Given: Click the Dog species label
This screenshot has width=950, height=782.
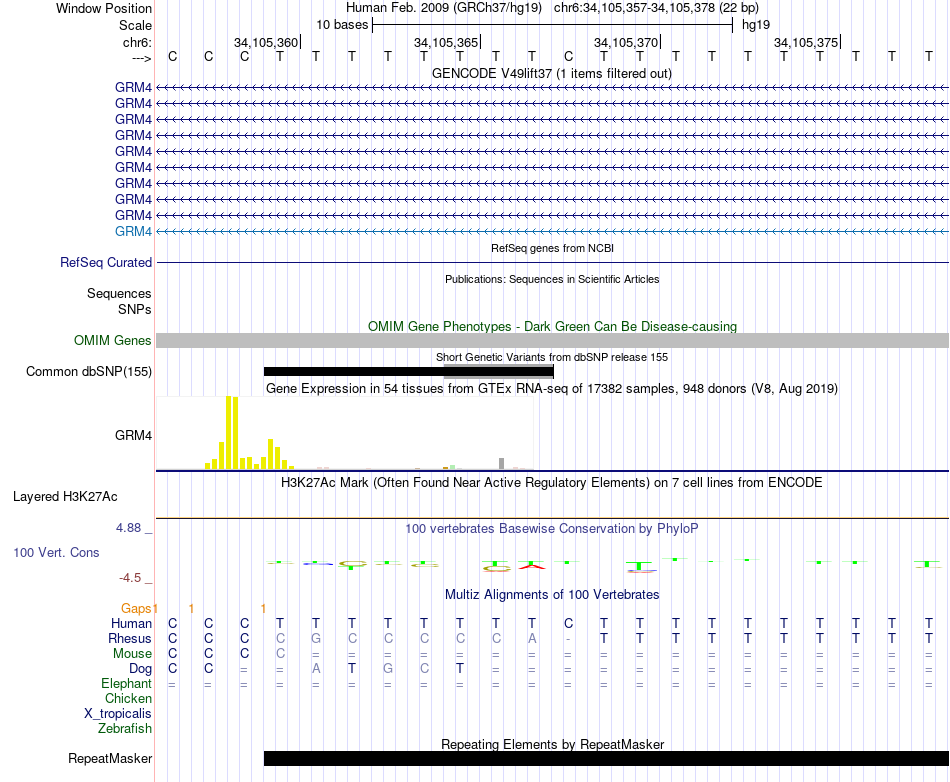Looking at the screenshot, I should pos(141,669).
